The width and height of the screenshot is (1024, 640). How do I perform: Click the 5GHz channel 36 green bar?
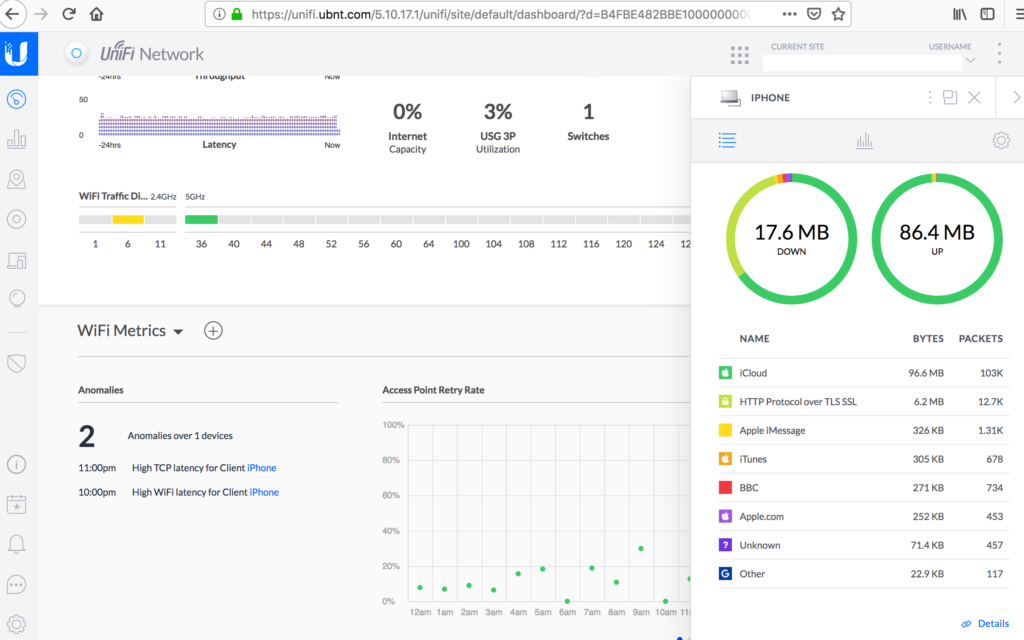pyautogui.click(x=201, y=219)
